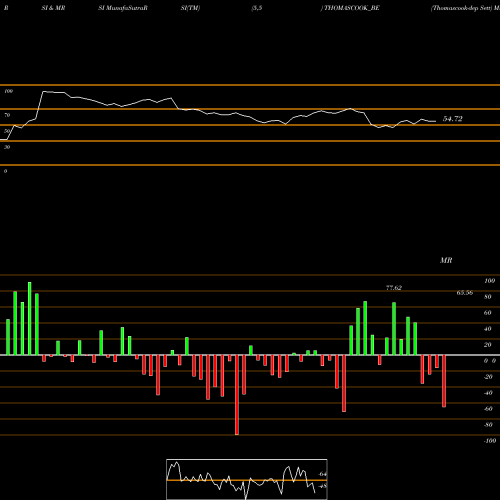Click the -20 label on MR histogram axis

(x=488, y=377)
